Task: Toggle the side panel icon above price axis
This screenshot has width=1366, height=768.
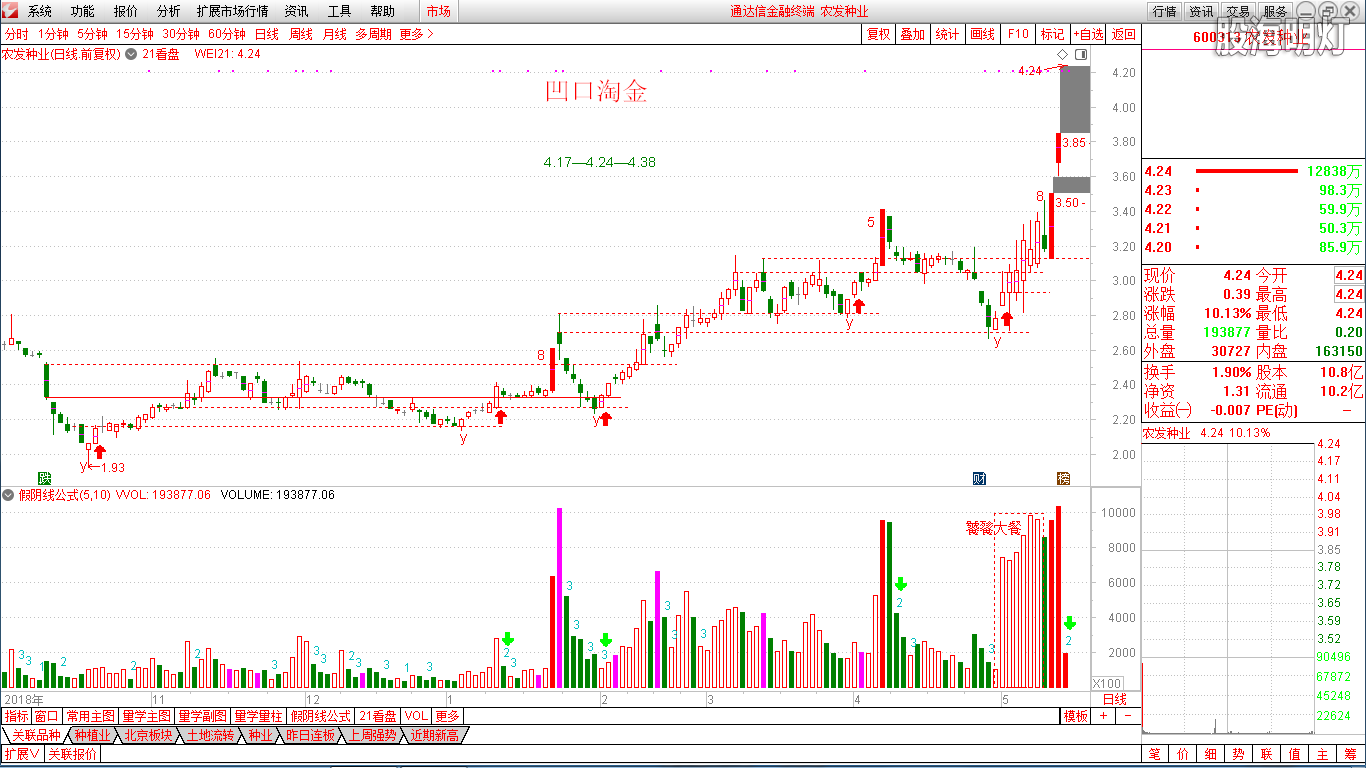Action: click(1082, 54)
